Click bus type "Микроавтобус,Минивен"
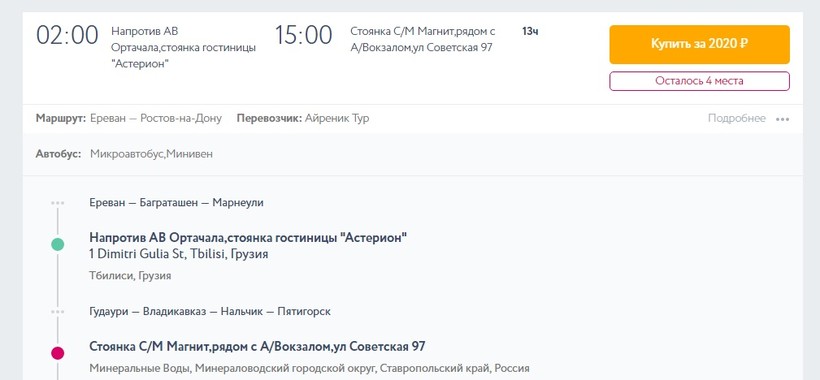This screenshot has height=380, width=820. pyautogui.click(x=151, y=154)
